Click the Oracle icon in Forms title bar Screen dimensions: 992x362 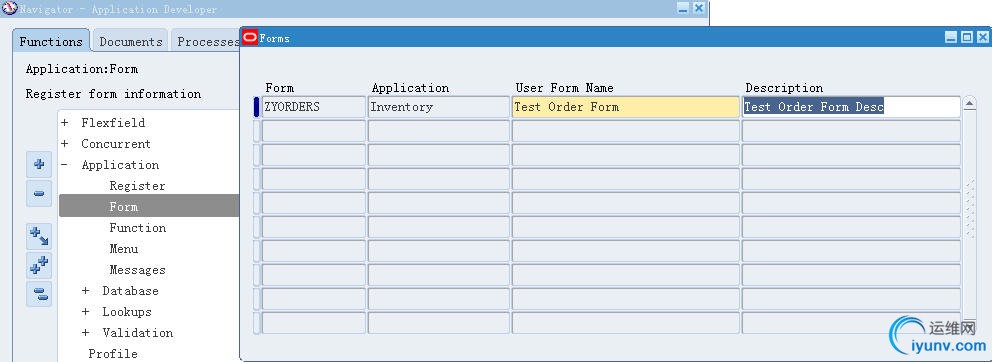tap(251, 38)
